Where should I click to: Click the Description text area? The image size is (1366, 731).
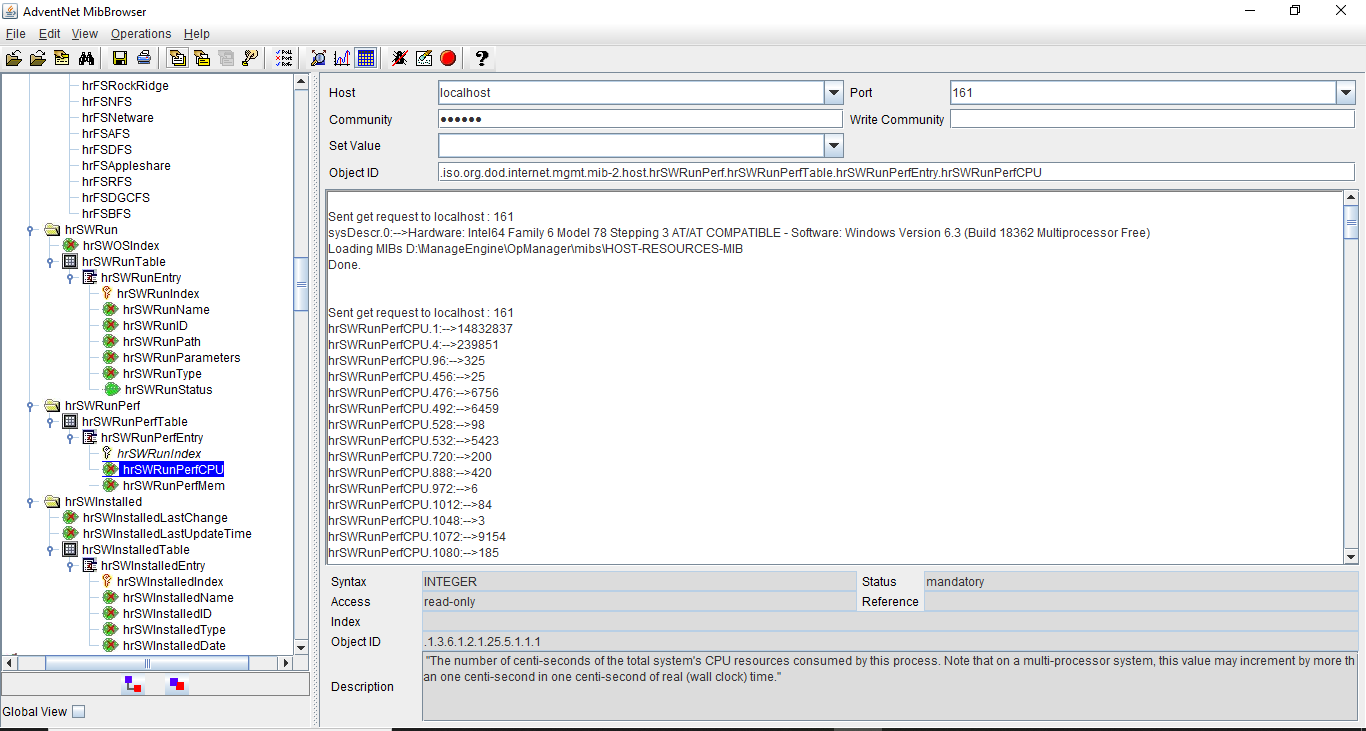(x=890, y=686)
